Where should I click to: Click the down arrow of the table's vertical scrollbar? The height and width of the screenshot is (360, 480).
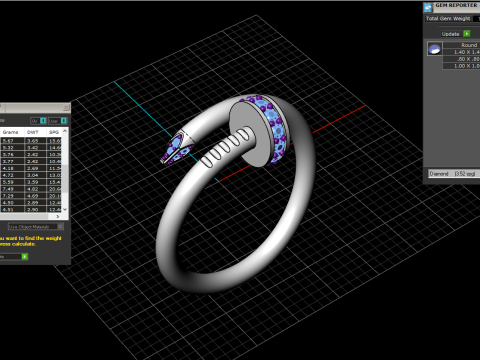(x=65, y=209)
